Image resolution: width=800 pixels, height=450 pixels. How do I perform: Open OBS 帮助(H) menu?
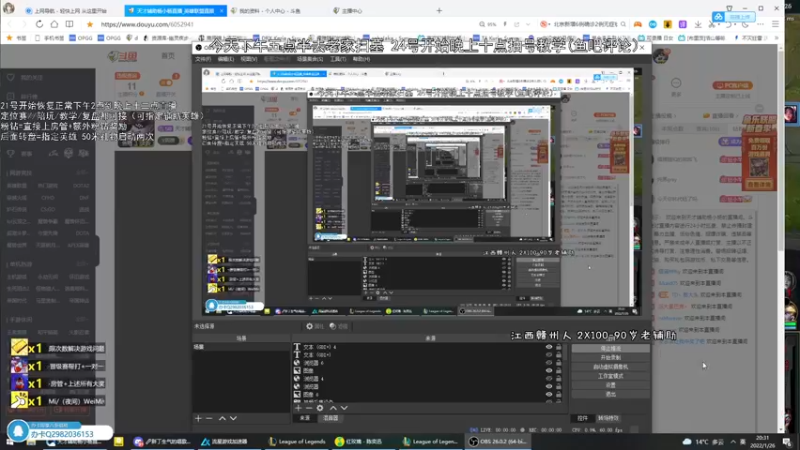click(x=361, y=59)
